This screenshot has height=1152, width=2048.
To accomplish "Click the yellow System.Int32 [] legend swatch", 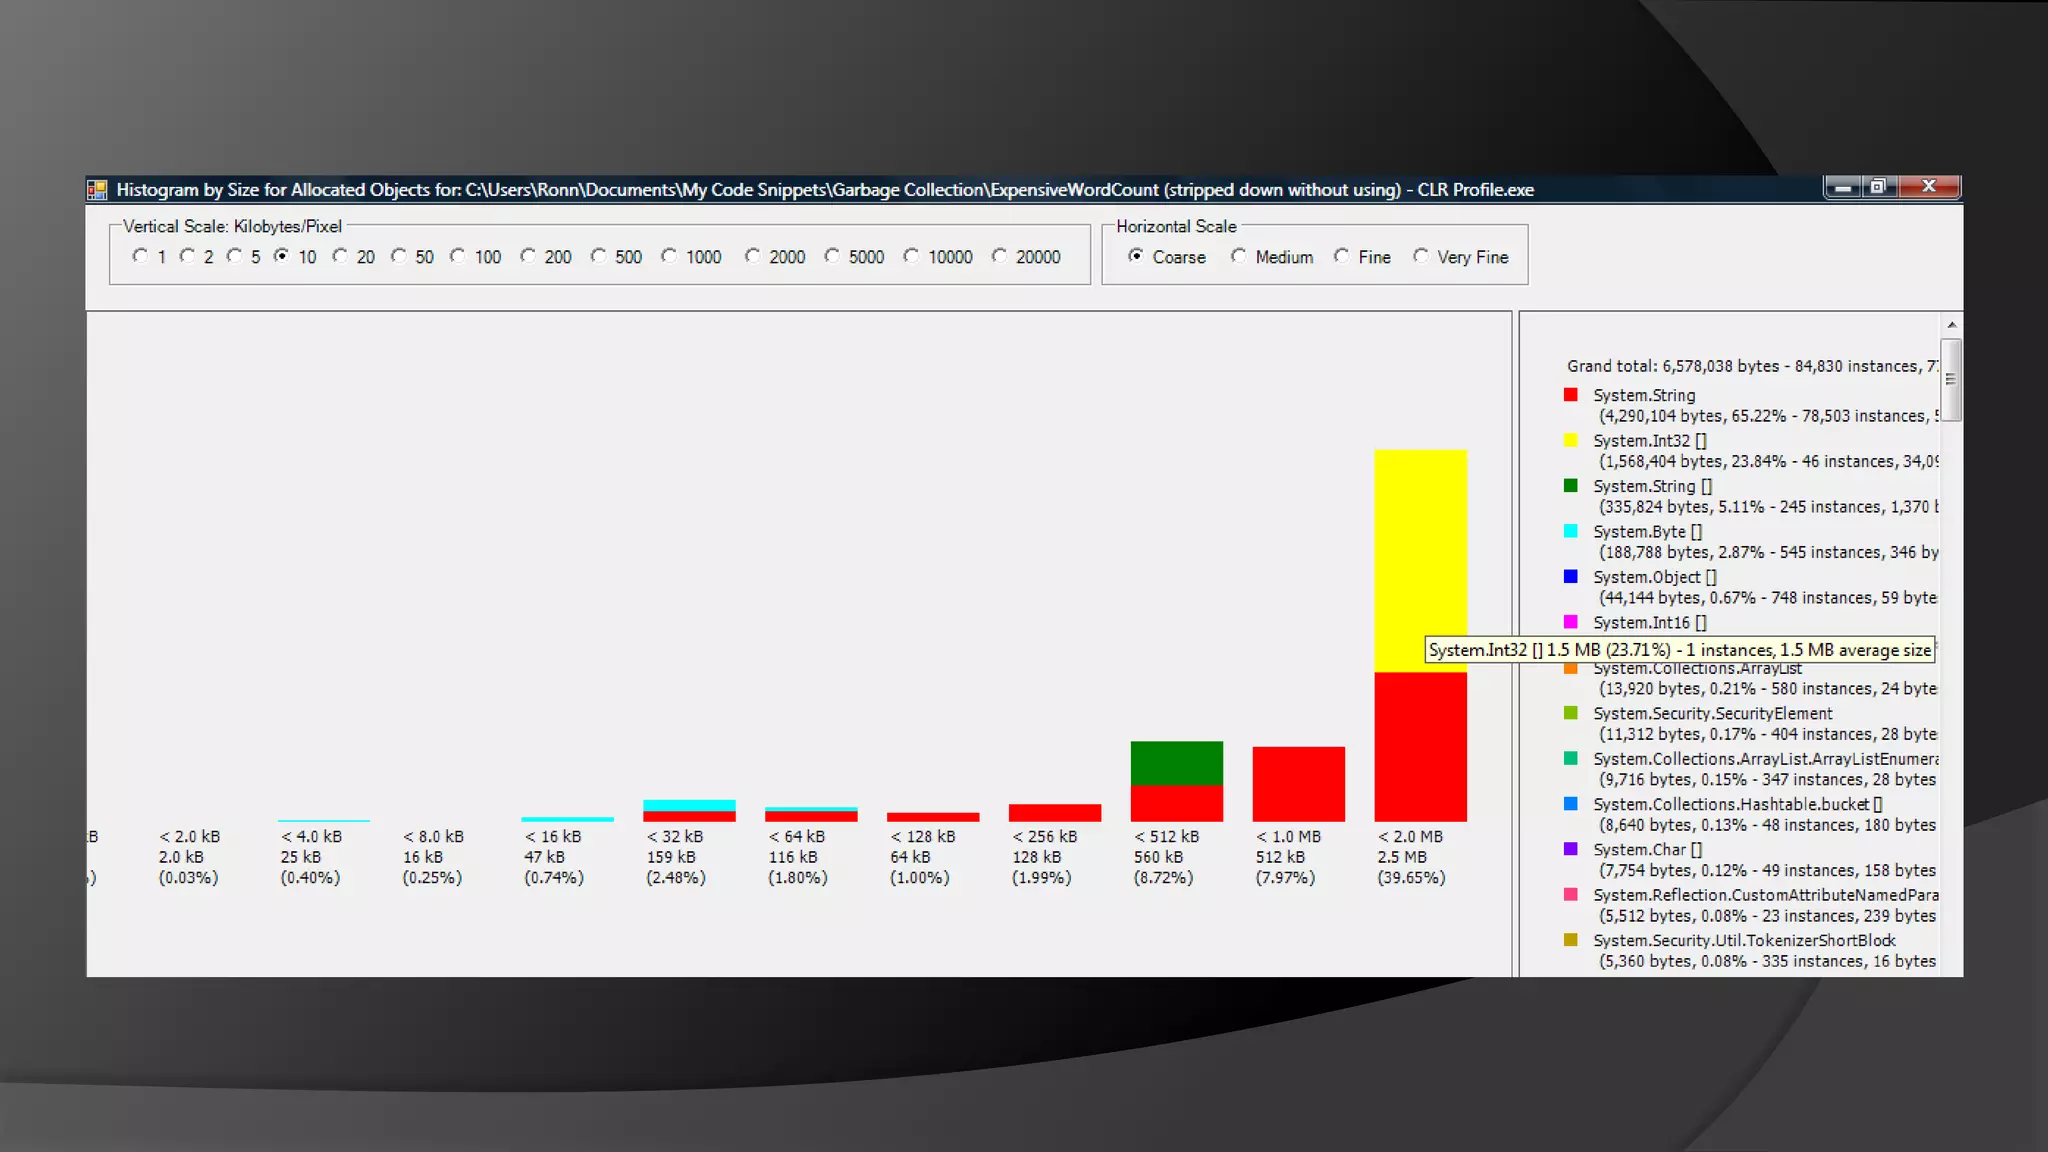I will pyautogui.click(x=1570, y=440).
